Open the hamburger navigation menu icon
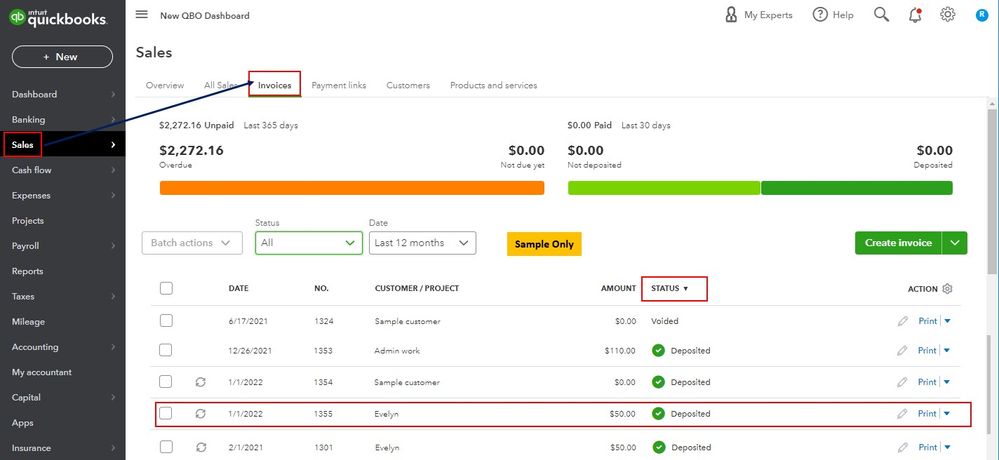 pos(141,15)
